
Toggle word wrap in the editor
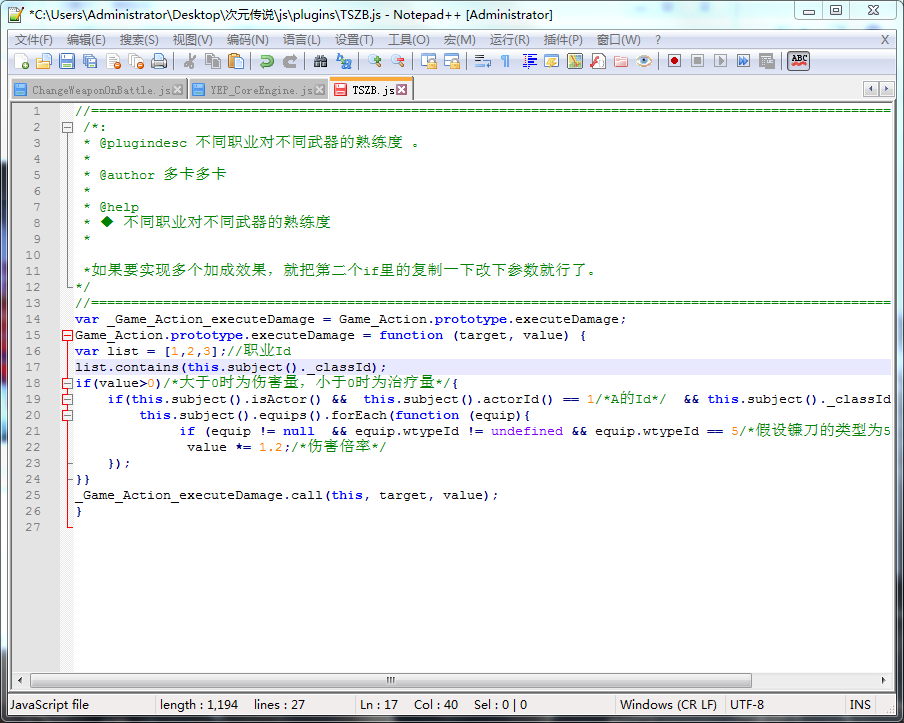pos(483,61)
